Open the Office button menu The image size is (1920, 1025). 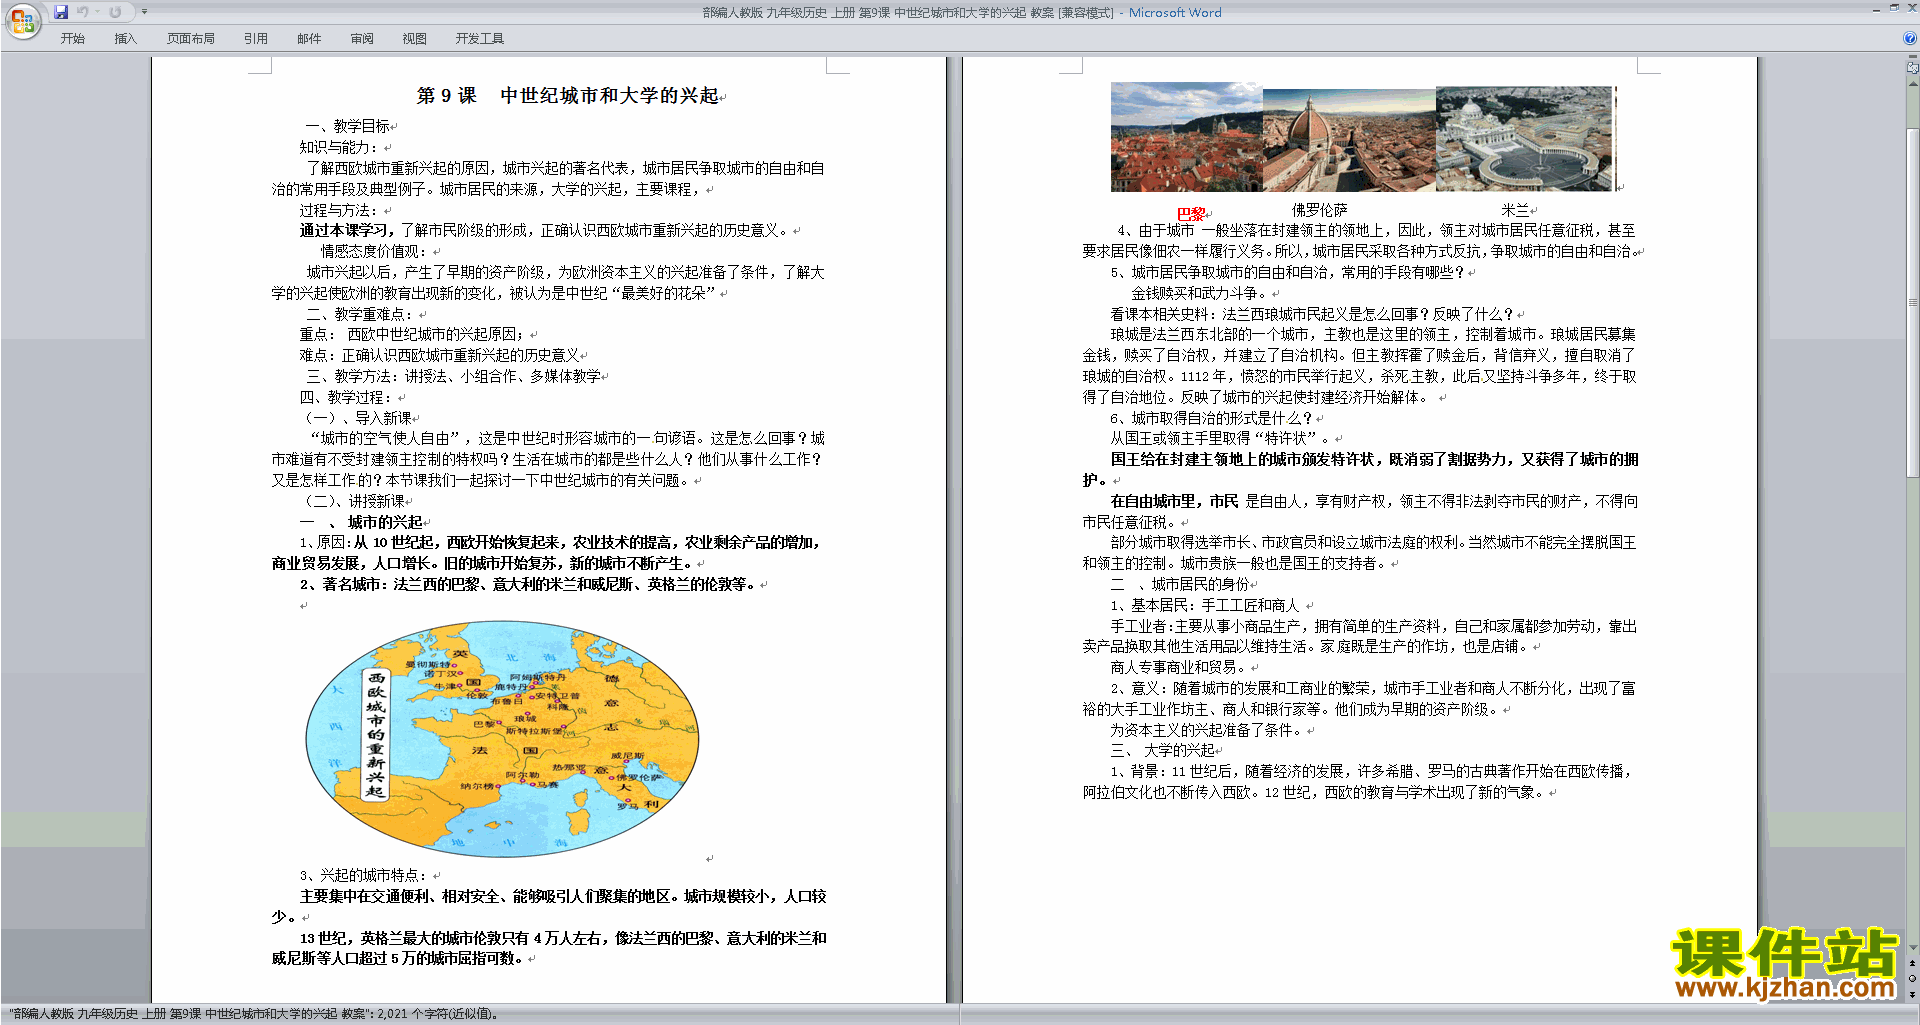22,21
